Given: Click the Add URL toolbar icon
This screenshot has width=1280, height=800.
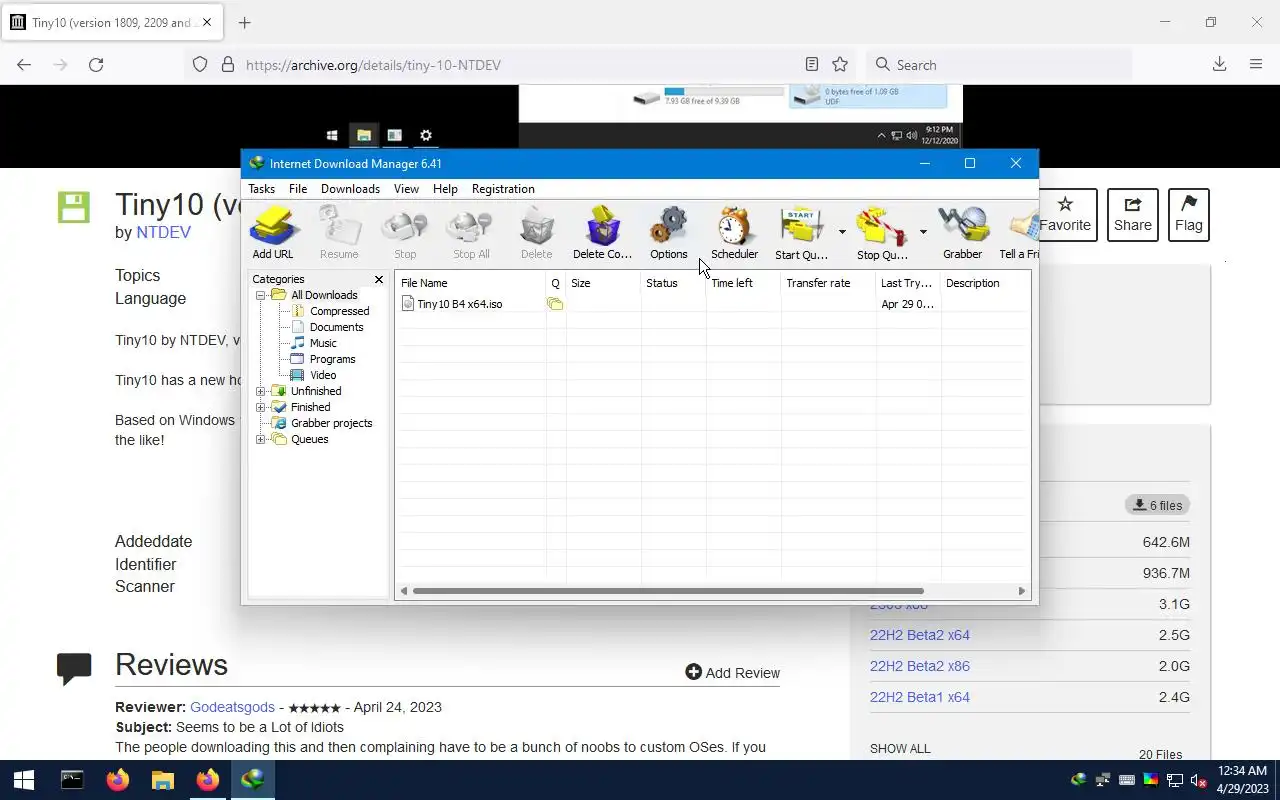Looking at the screenshot, I should [x=273, y=232].
